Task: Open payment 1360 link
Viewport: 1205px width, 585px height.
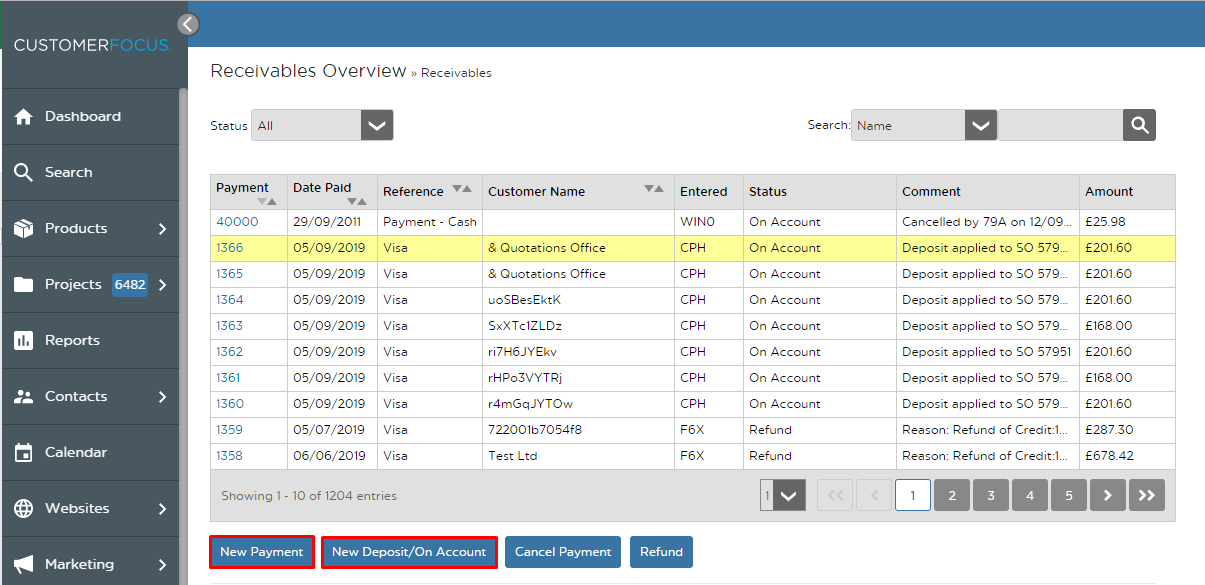Action: [x=229, y=404]
